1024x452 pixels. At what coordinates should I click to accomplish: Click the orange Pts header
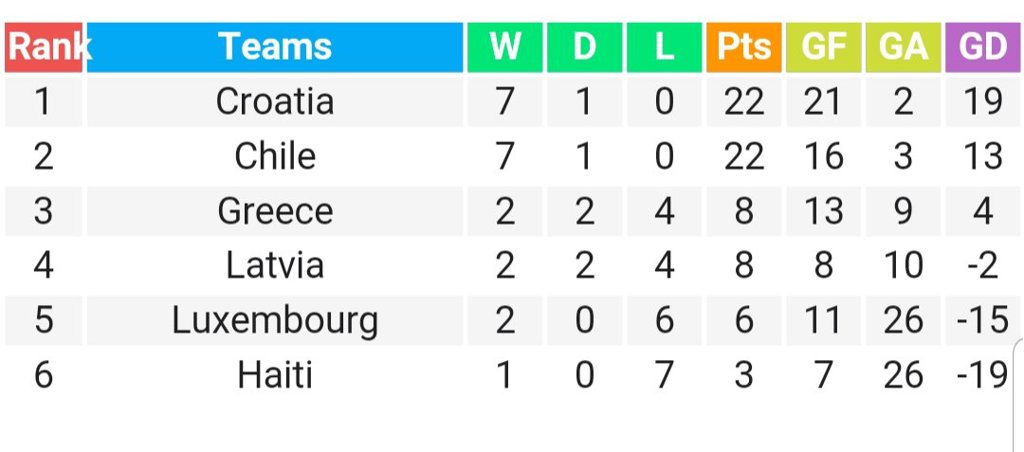pyautogui.click(x=744, y=47)
